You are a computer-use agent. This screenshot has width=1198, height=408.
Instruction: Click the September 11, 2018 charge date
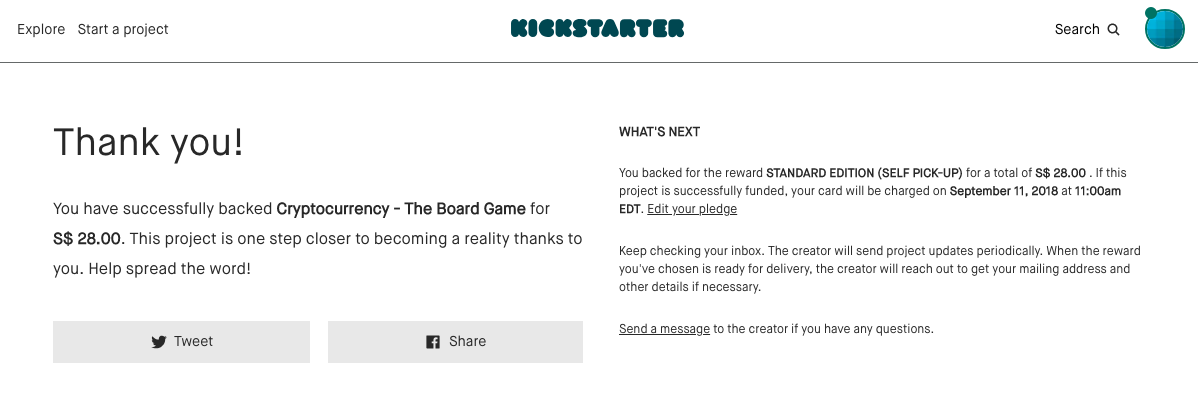(1012, 191)
